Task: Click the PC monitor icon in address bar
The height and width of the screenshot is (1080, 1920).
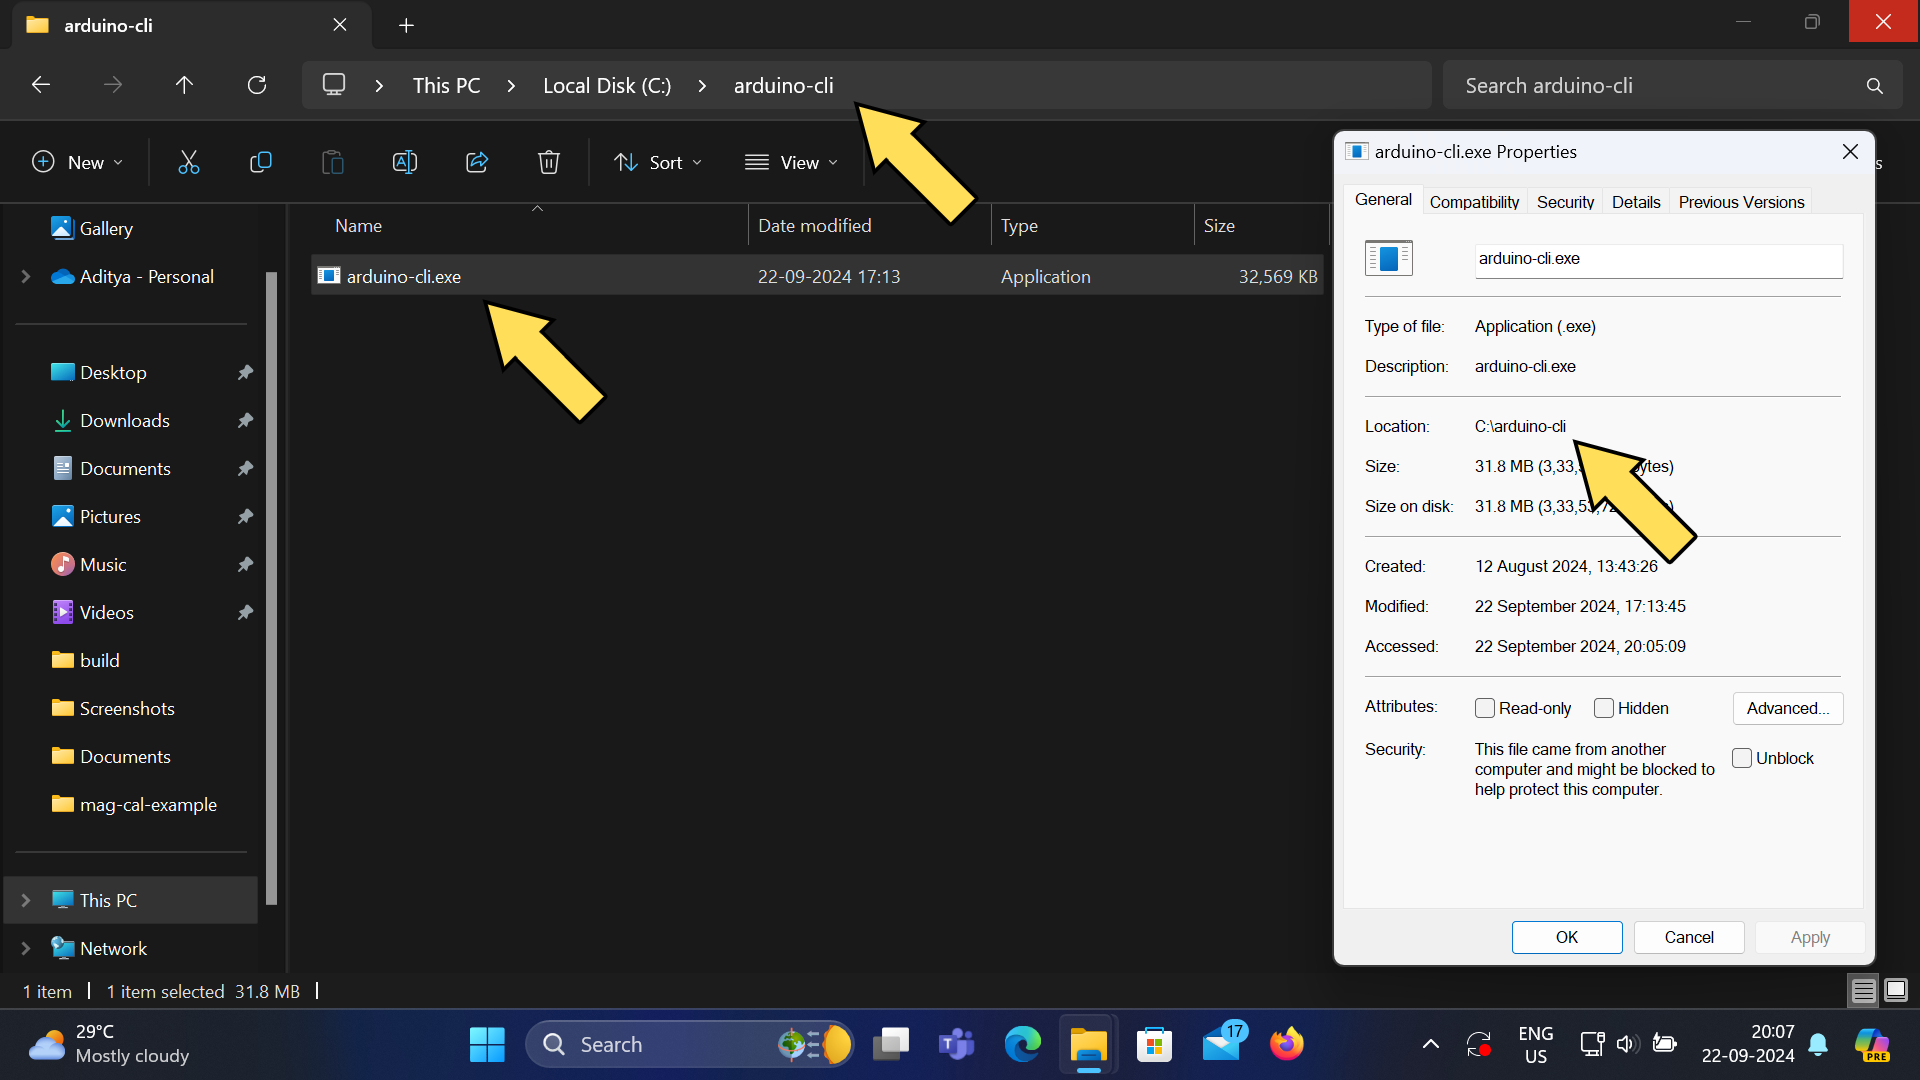Action: (x=334, y=85)
